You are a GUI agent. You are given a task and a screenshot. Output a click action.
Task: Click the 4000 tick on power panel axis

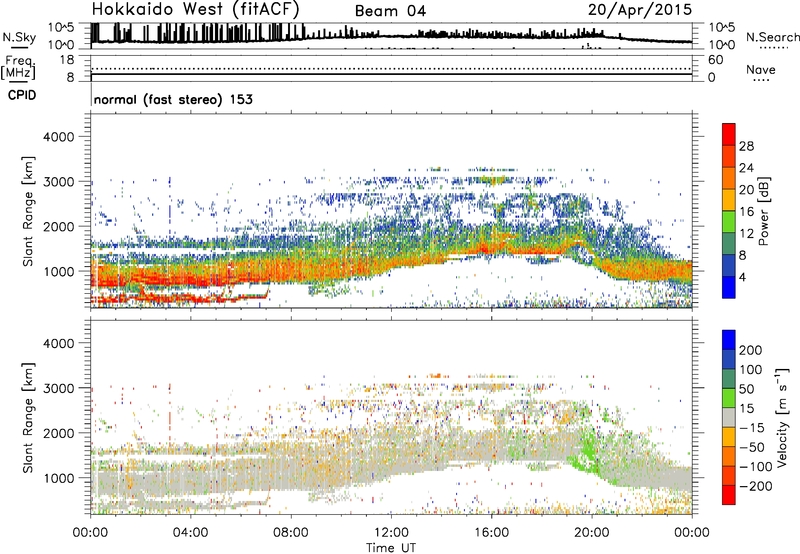59,137
